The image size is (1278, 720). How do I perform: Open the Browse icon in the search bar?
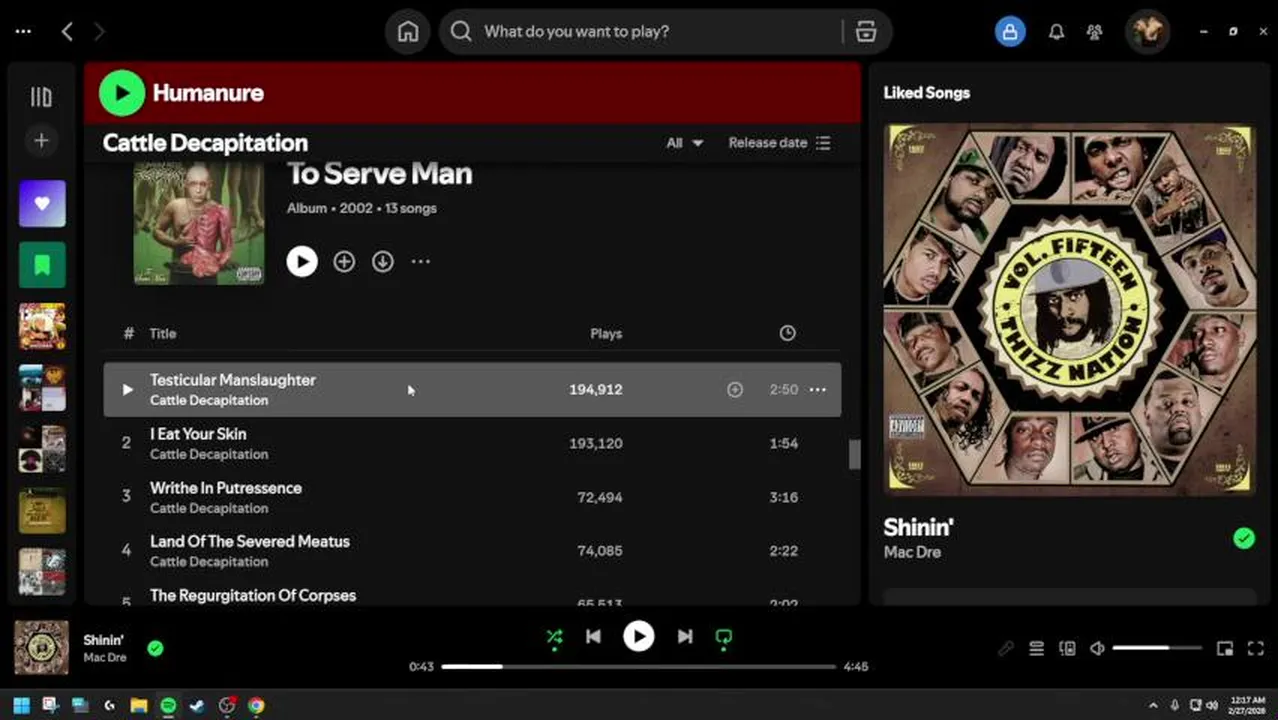click(866, 31)
